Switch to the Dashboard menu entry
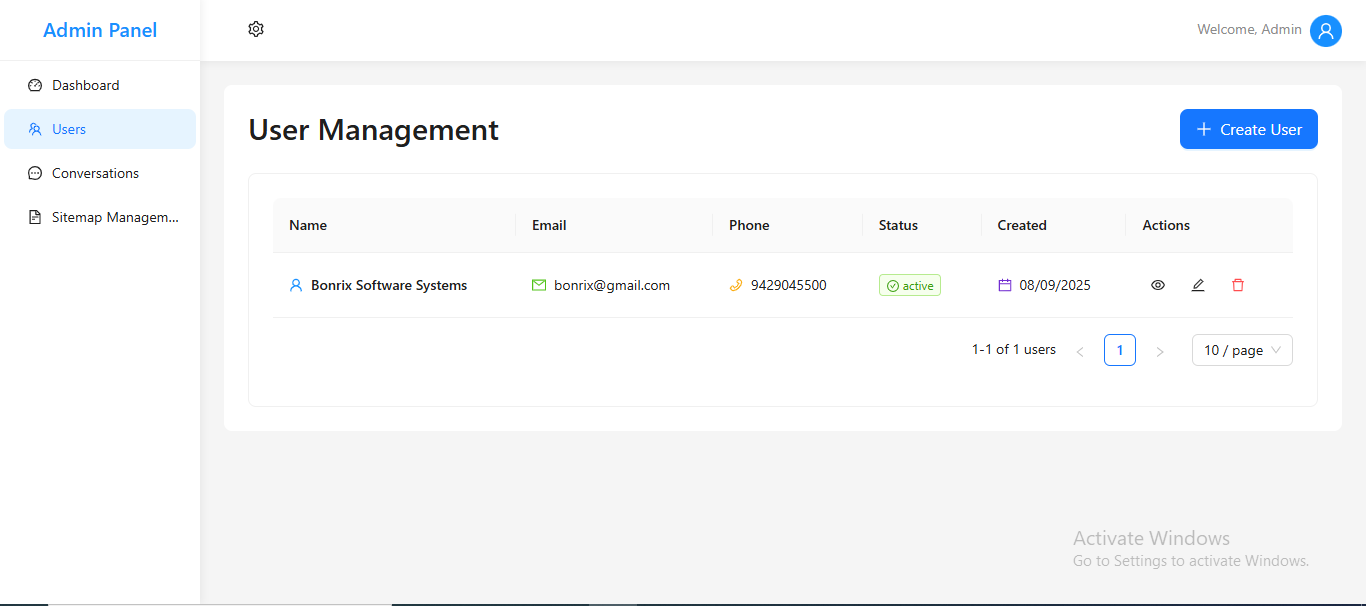 pos(86,85)
